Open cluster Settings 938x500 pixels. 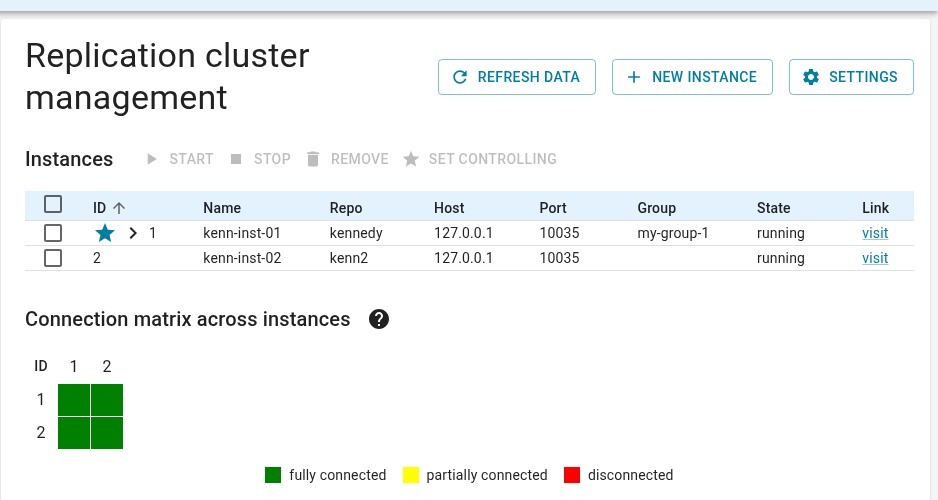click(851, 77)
